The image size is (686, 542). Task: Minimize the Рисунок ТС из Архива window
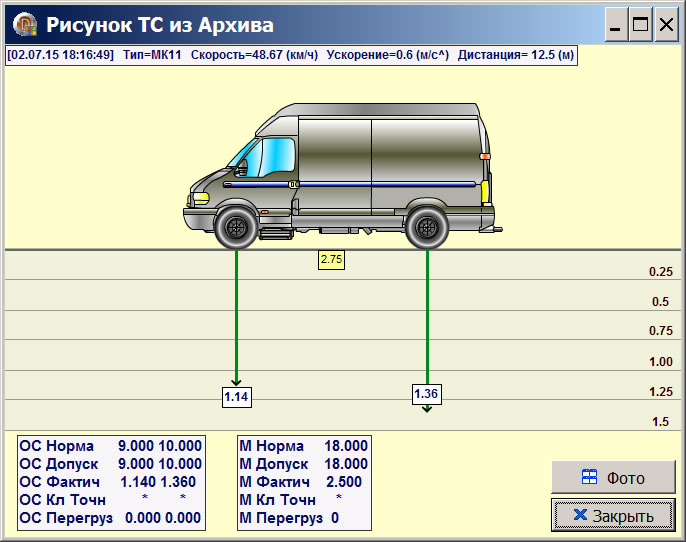(x=616, y=25)
